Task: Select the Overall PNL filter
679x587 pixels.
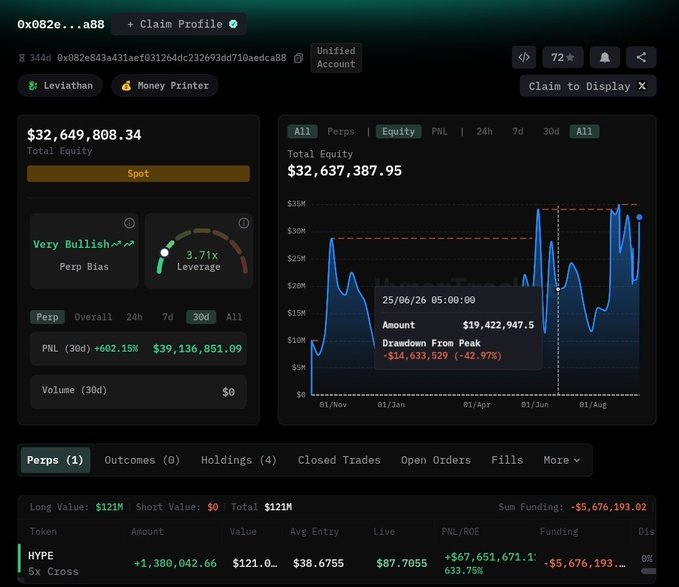Action: click(x=93, y=317)
